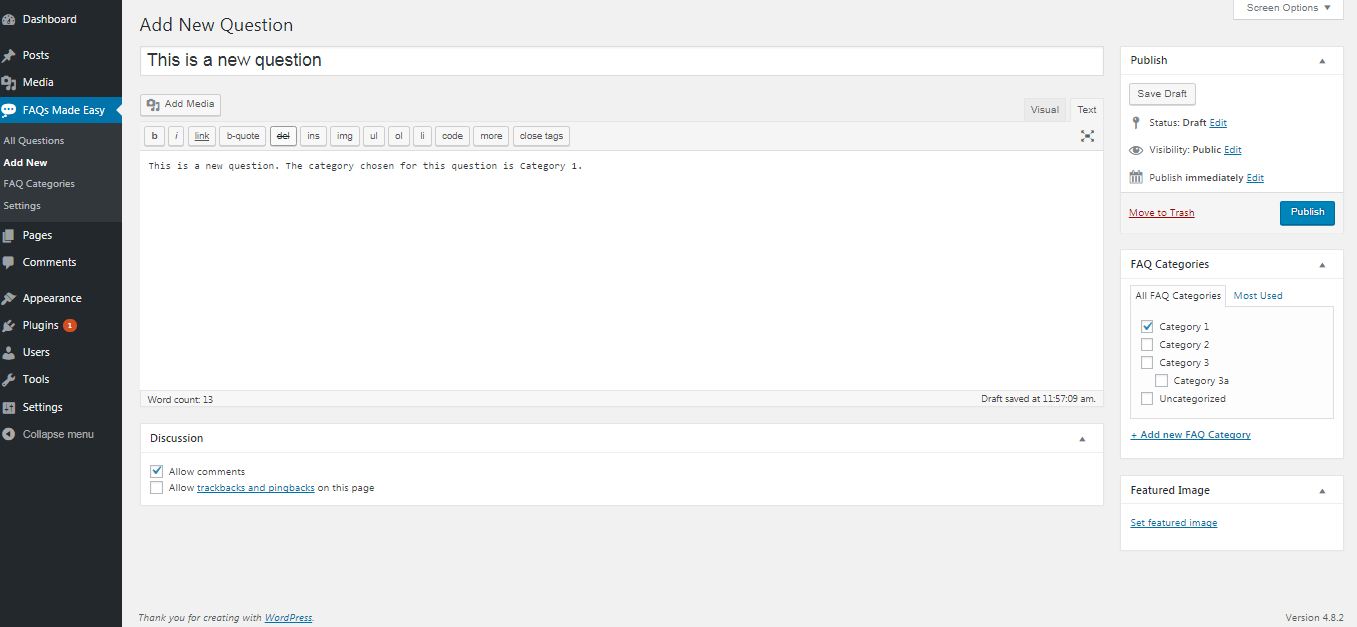The width and height of the screenshot is (1357, 627).
Task: Click the Users person icon
Action: [9, 352]
